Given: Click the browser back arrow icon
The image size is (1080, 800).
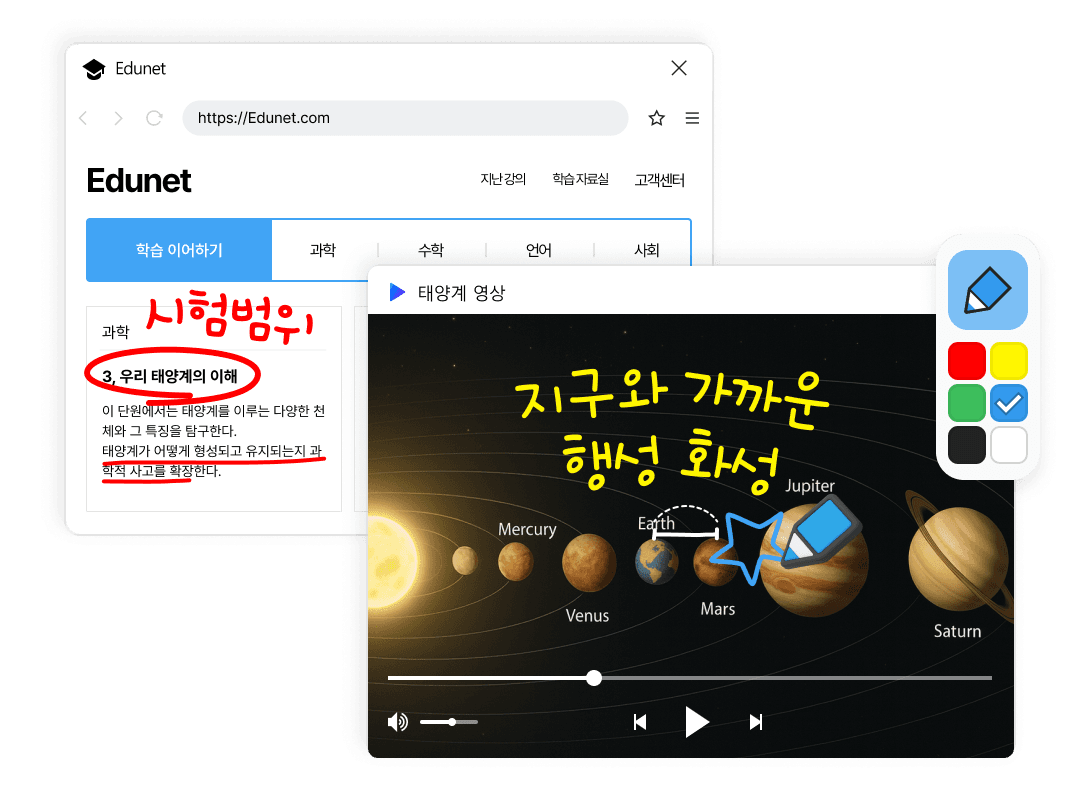Looking at the screenshot, I should (83, 118).
